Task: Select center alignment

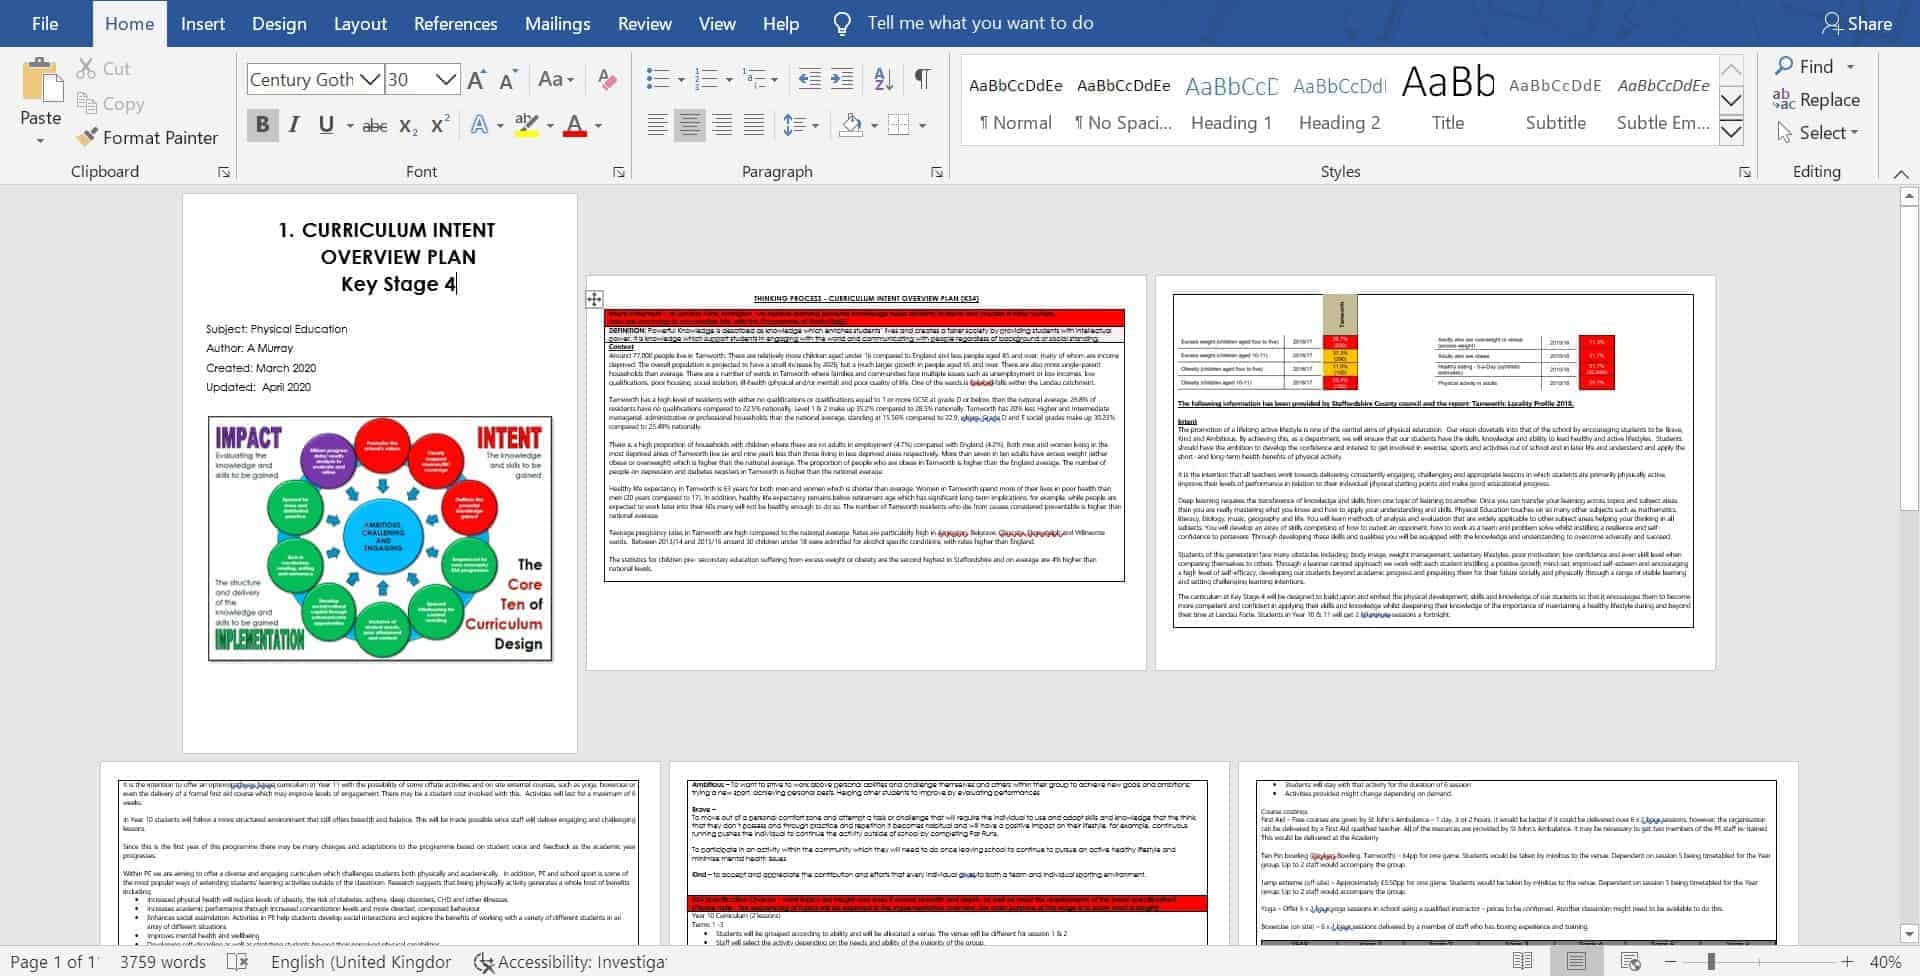Action: coord(689,124)
